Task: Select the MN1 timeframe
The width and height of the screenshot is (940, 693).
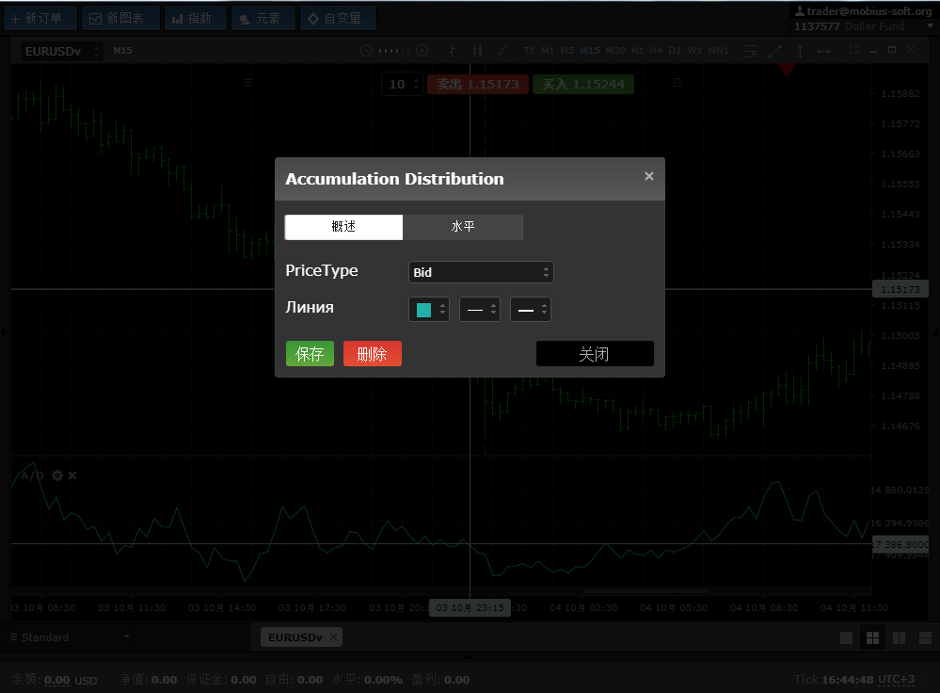Action: click(x=718, y=50)
